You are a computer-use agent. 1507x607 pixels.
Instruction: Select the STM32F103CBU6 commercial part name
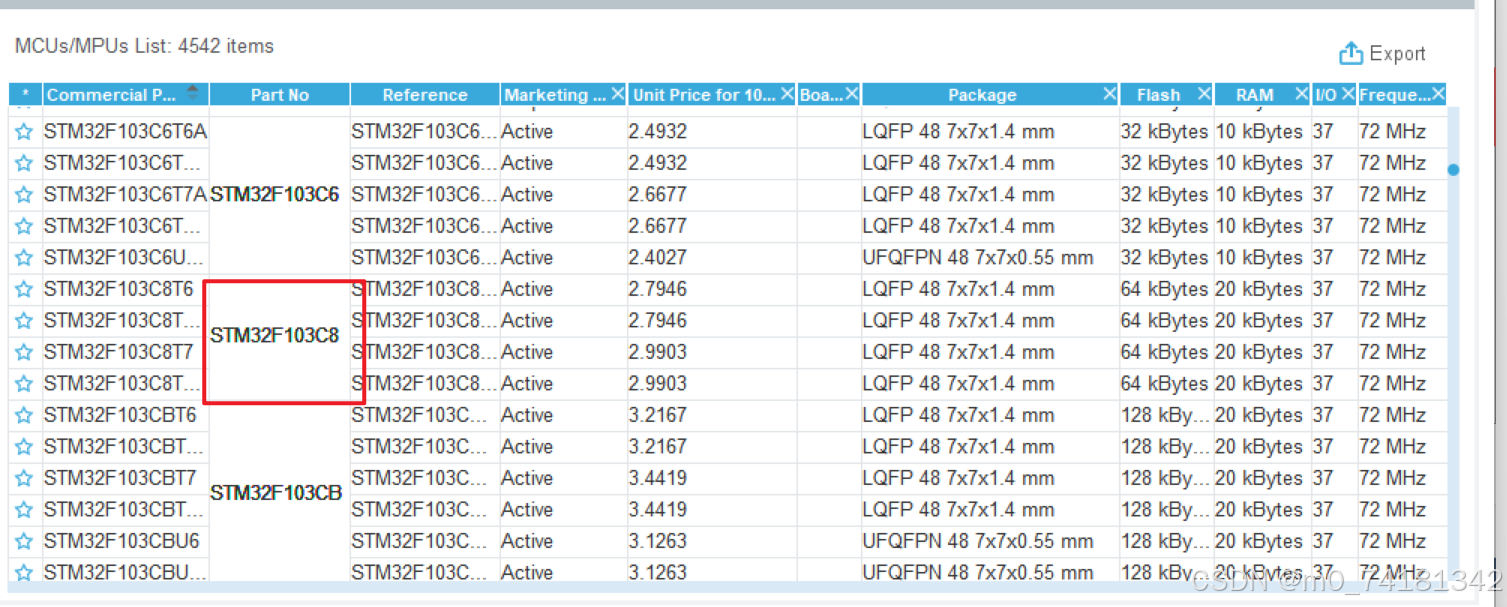pos(122,541)
